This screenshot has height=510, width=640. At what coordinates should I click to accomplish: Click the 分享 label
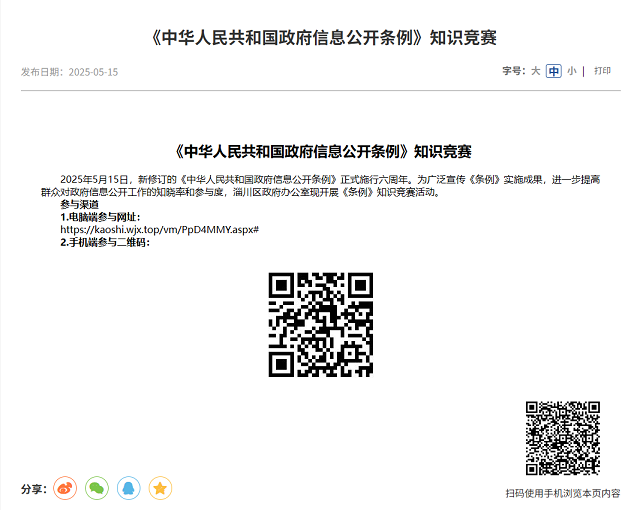point(34,489)
